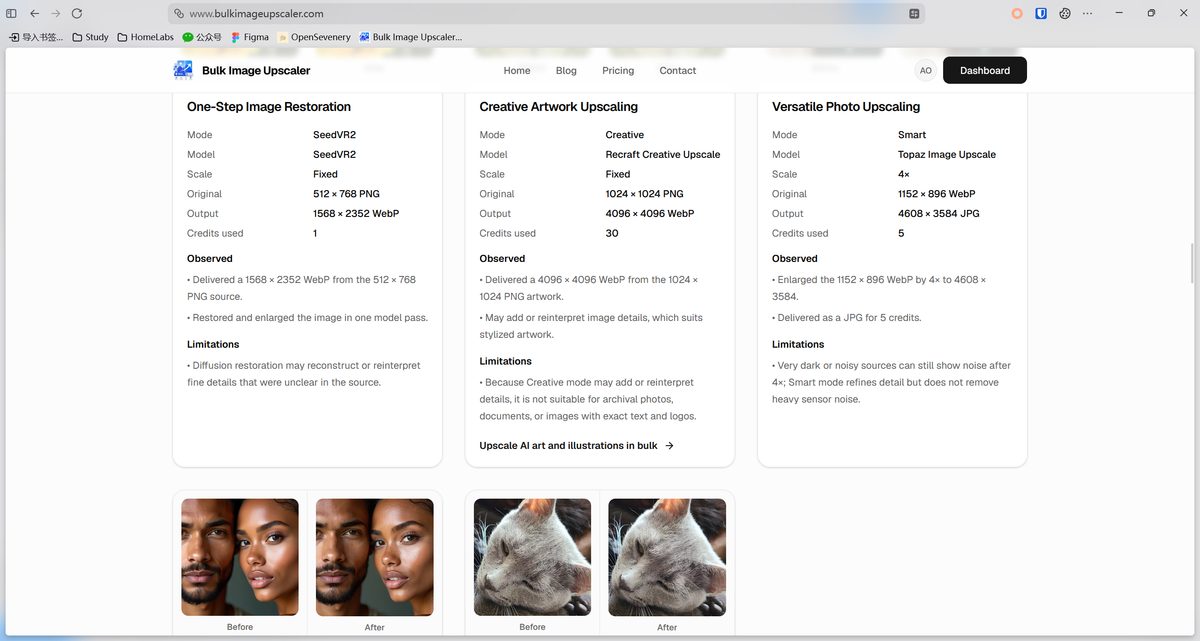Reload the page with the refresh icon
This screenshot has width=1200, height=641.
[x=77, y=14]
